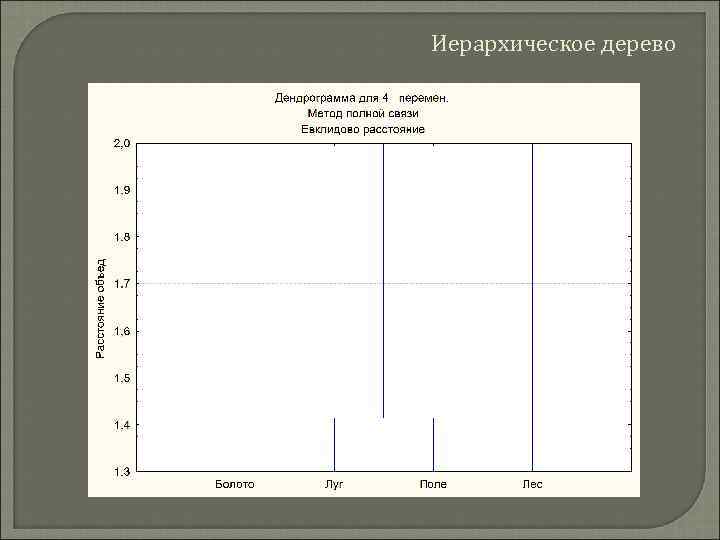720x540 pixels.
Task: Click the "Луг" axis label
Action: (x=334, y=484)
